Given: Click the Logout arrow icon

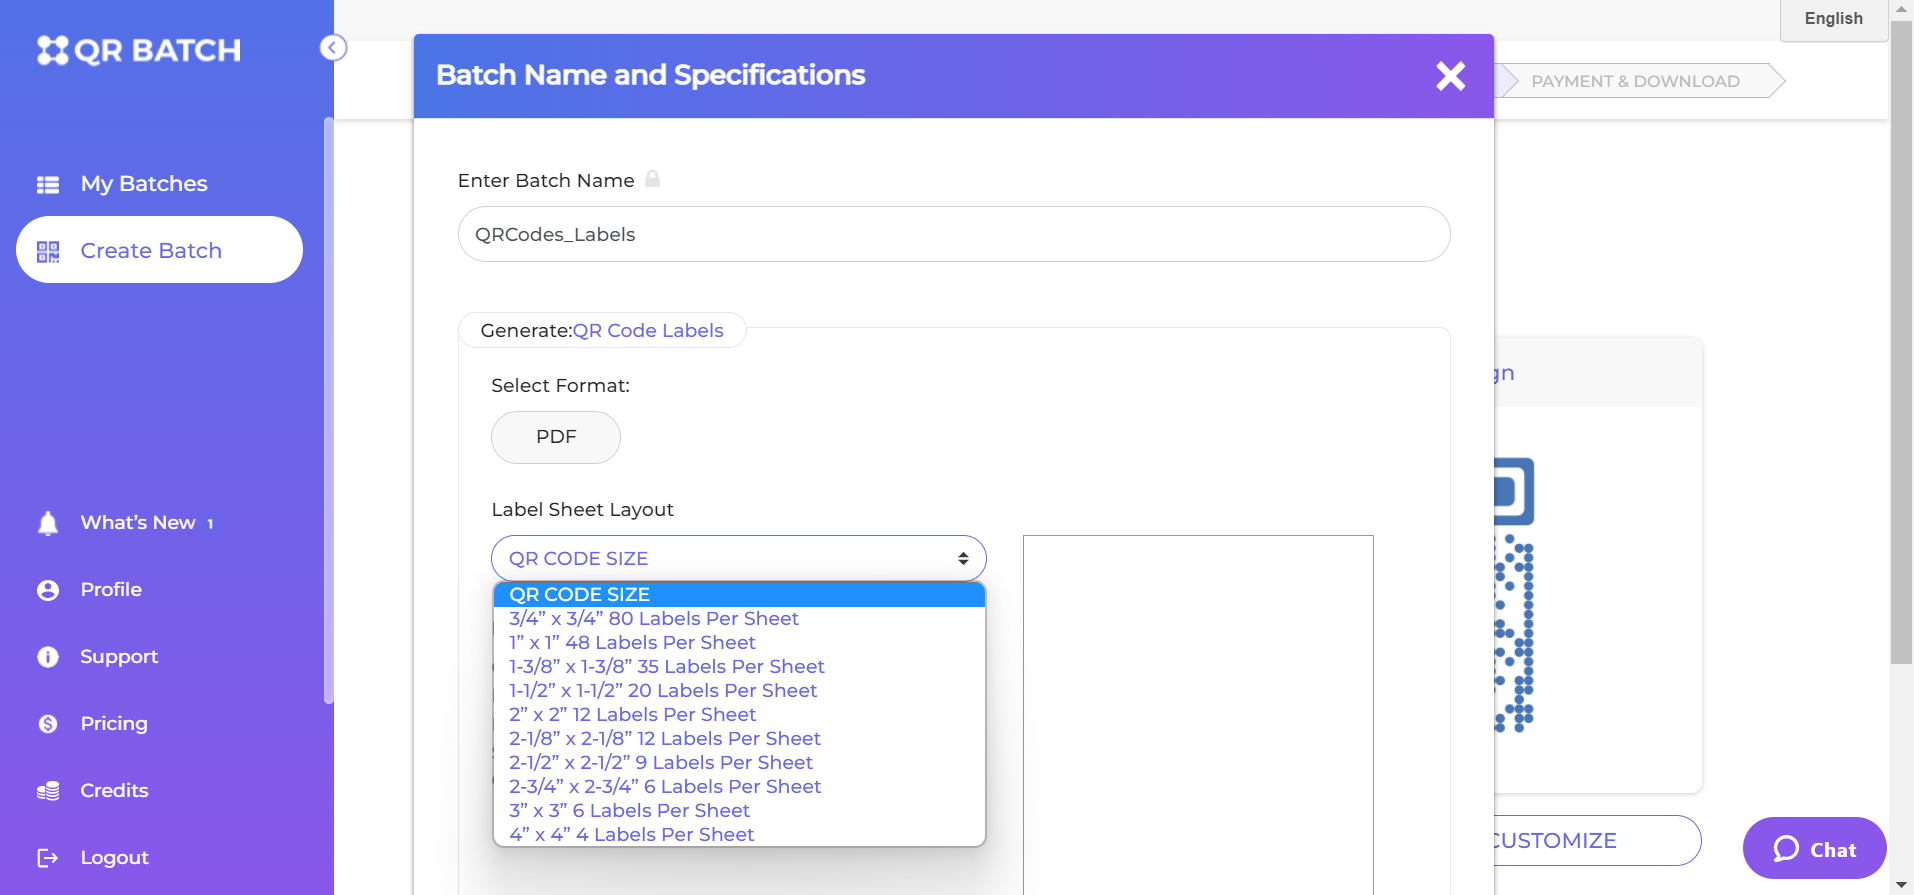Looking at the screenshot, I should click(48, 858).
